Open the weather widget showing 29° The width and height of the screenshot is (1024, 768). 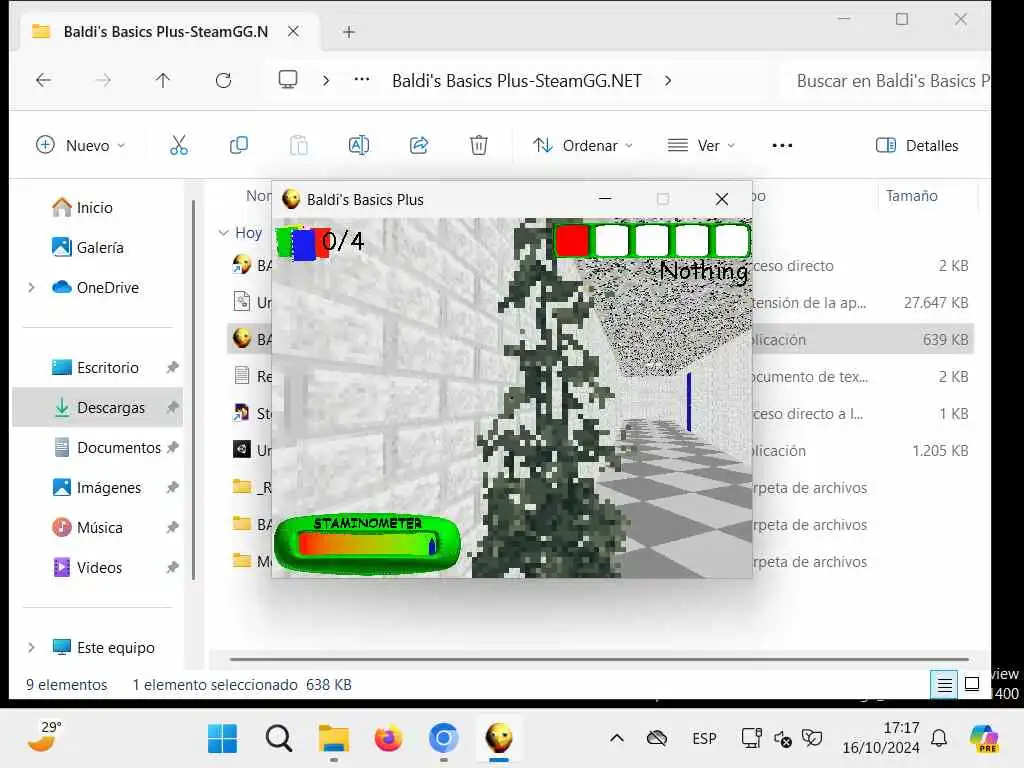point(44,737)
